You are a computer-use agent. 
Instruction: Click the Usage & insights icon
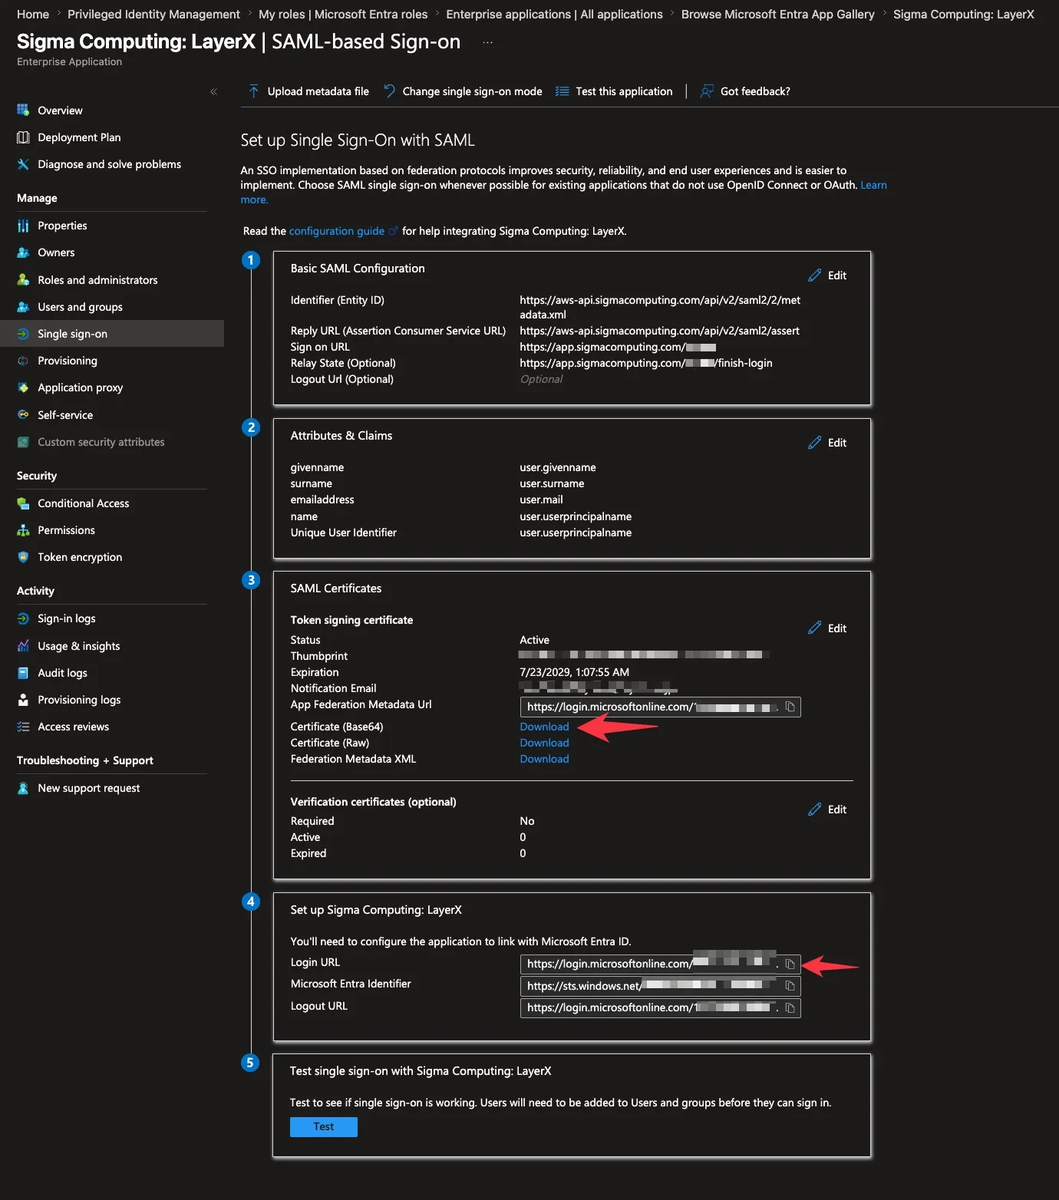(x=24, y=646)
